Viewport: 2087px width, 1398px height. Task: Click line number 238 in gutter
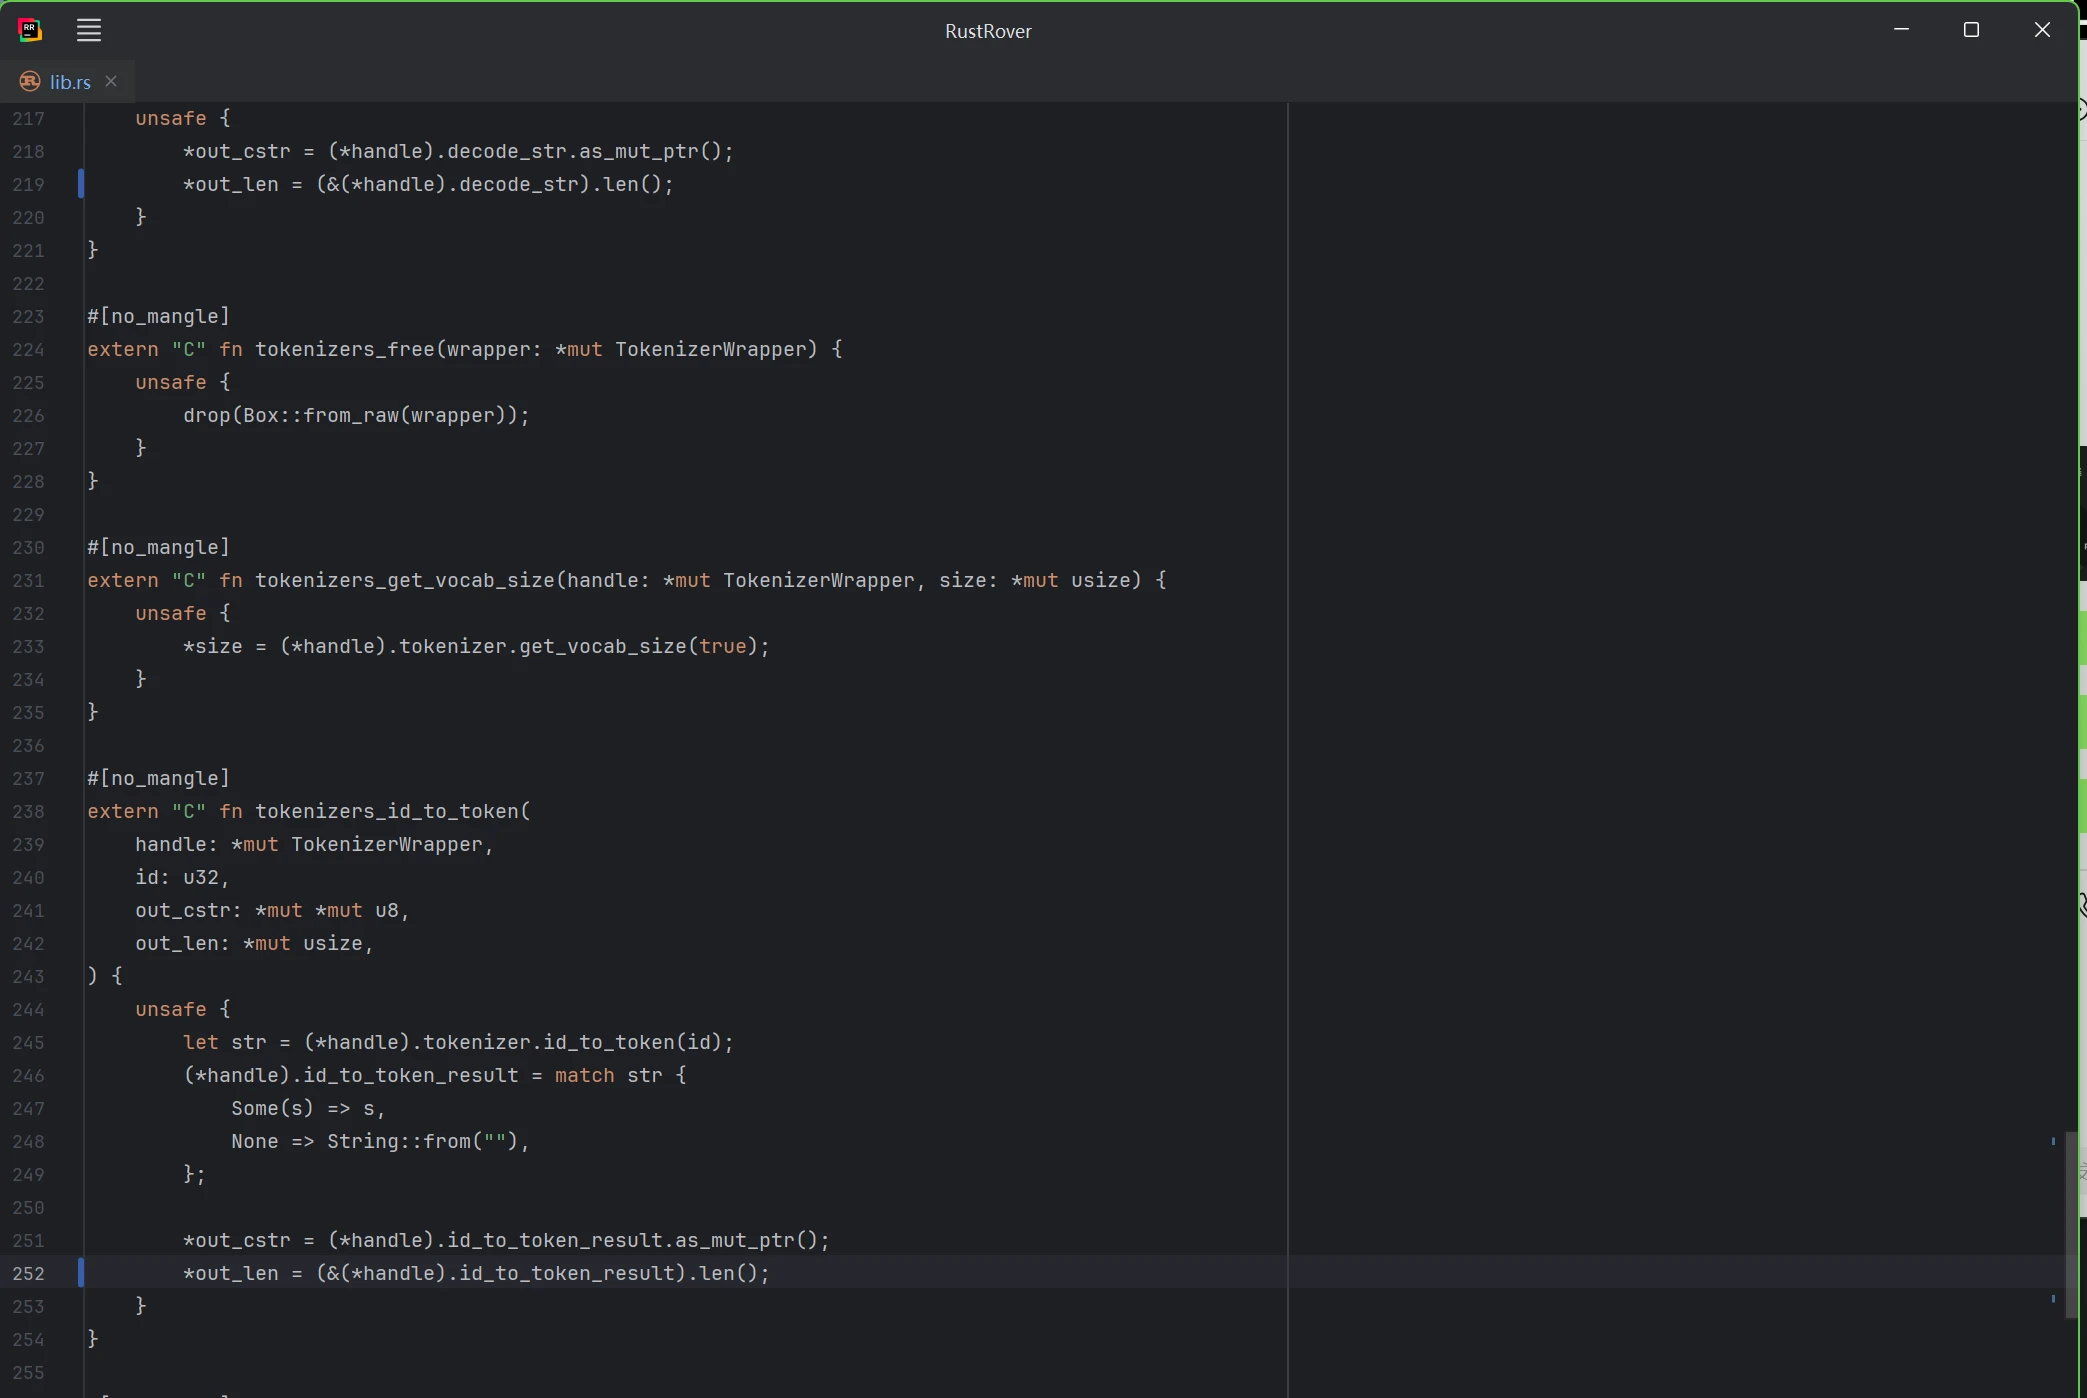[x=29, y=811]
